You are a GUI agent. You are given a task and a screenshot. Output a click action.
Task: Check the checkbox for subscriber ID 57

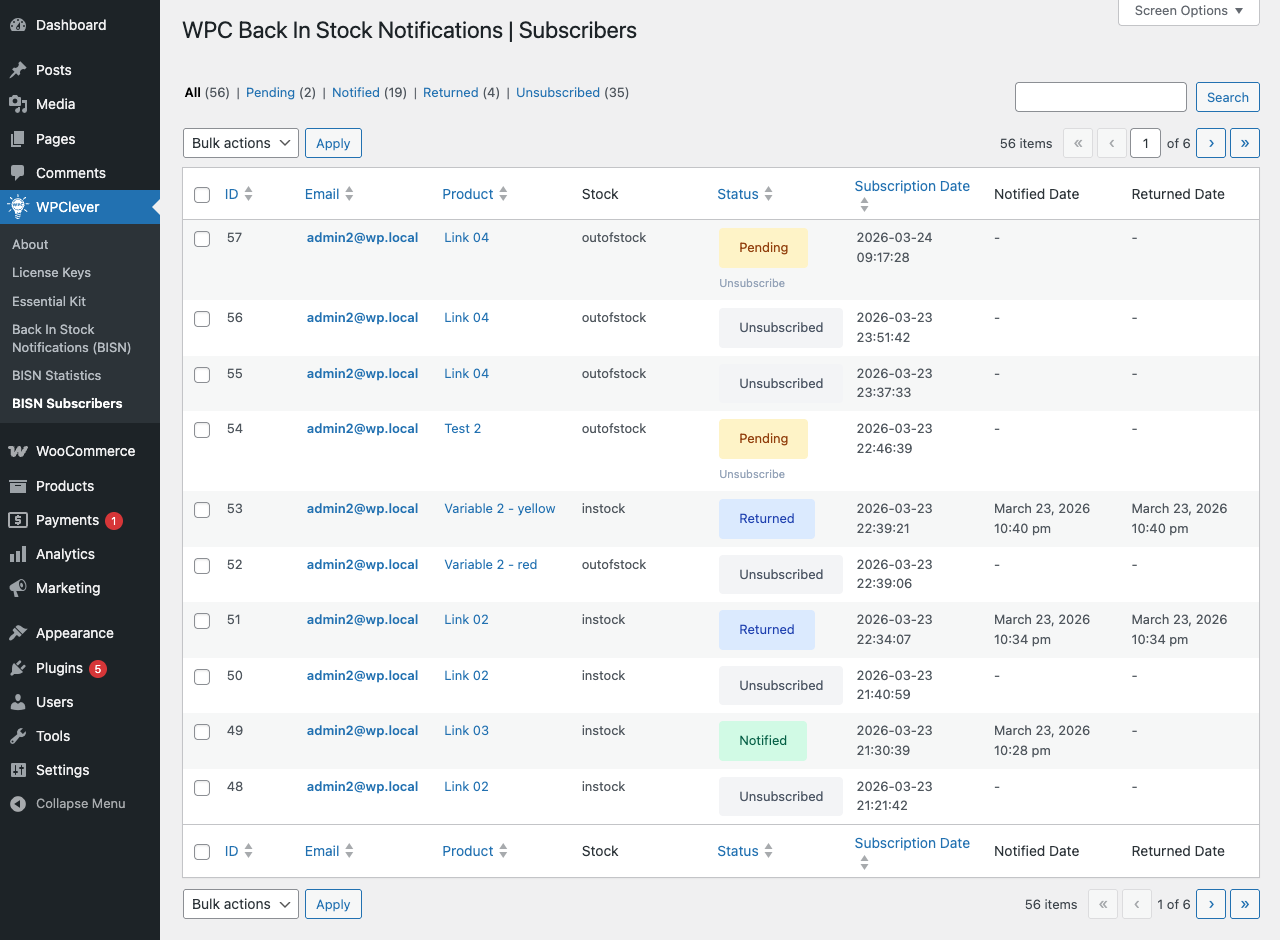(202, 239)
